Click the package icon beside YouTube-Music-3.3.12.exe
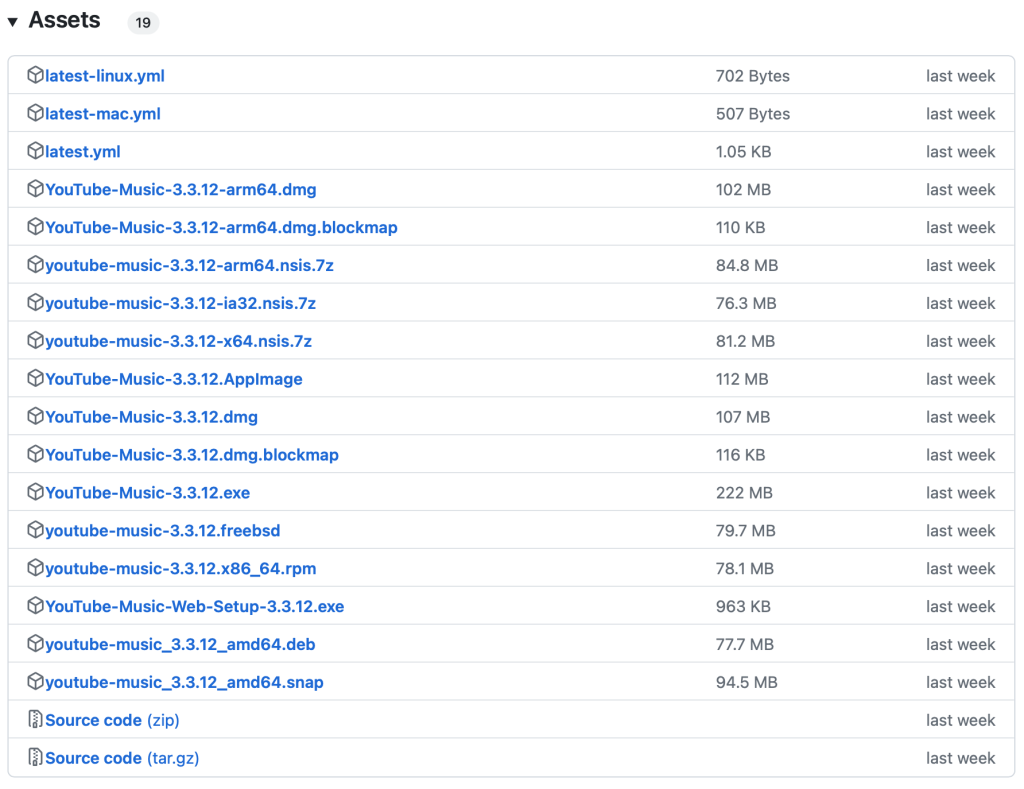This screenshot has width=1024, height=789. (35, 493)
